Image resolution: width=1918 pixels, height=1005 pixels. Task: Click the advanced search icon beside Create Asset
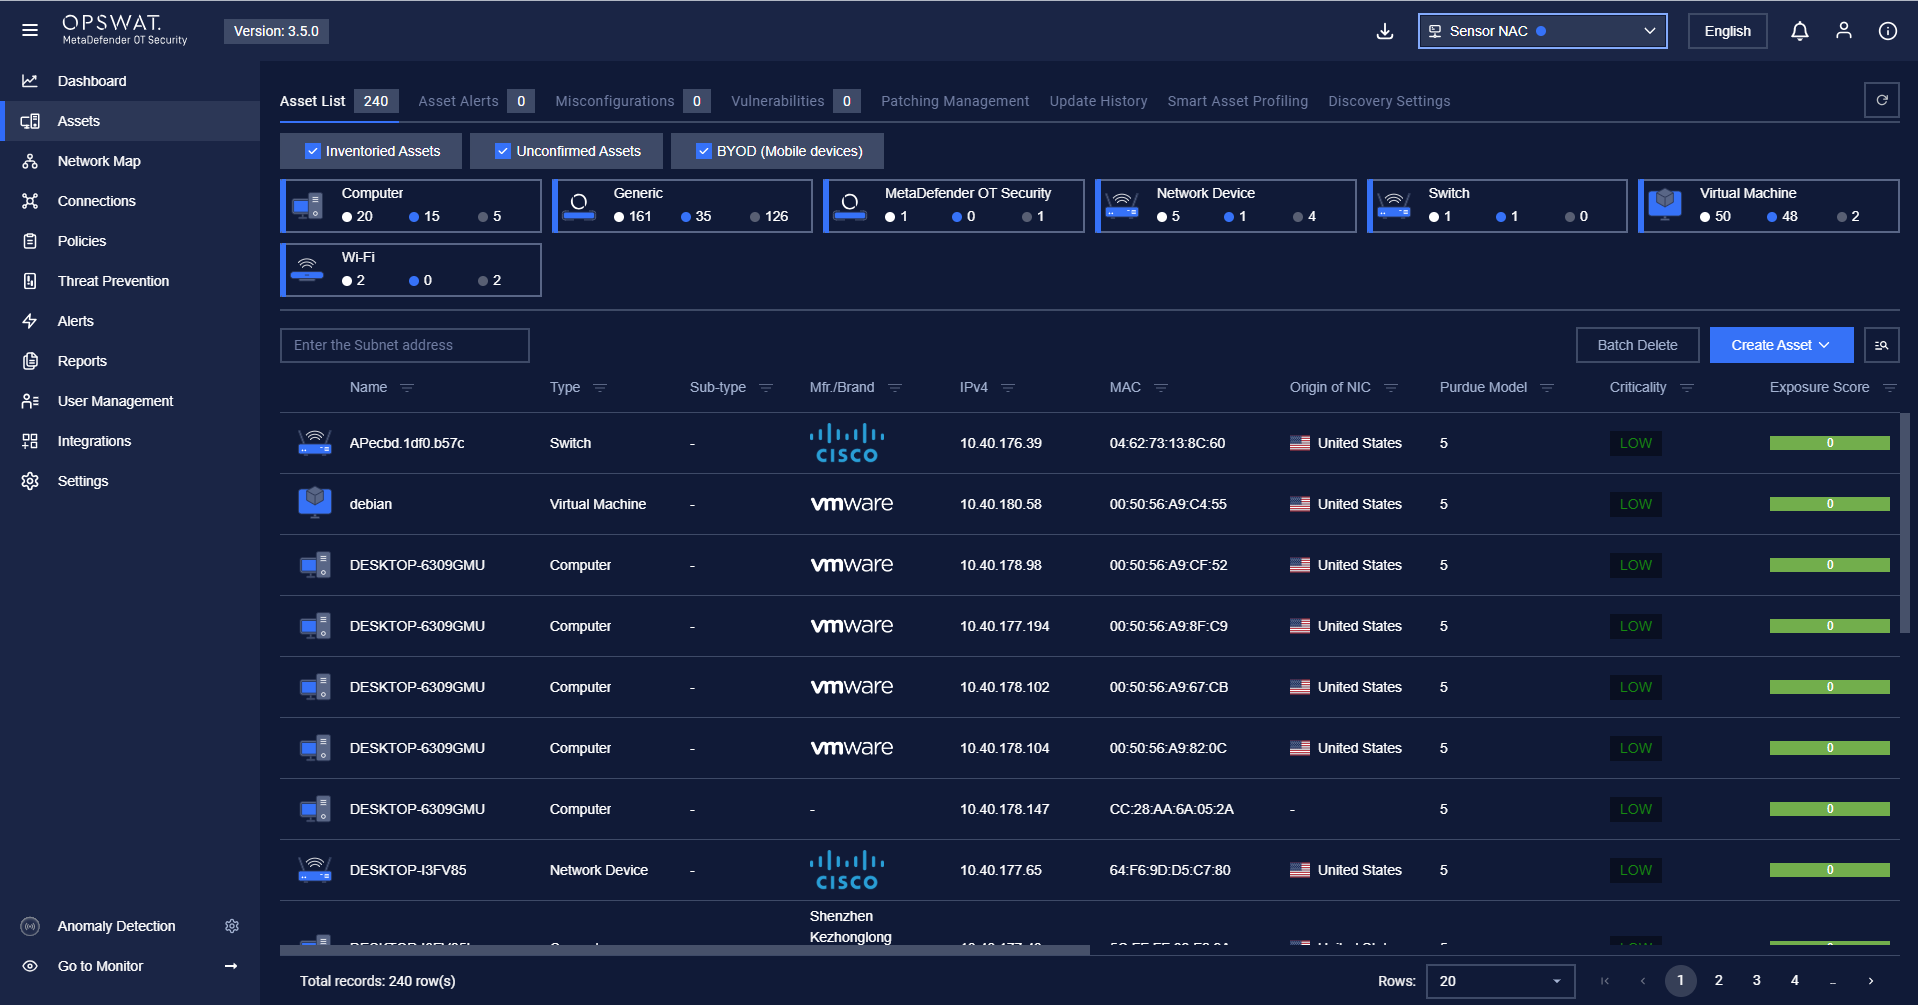1881,345
